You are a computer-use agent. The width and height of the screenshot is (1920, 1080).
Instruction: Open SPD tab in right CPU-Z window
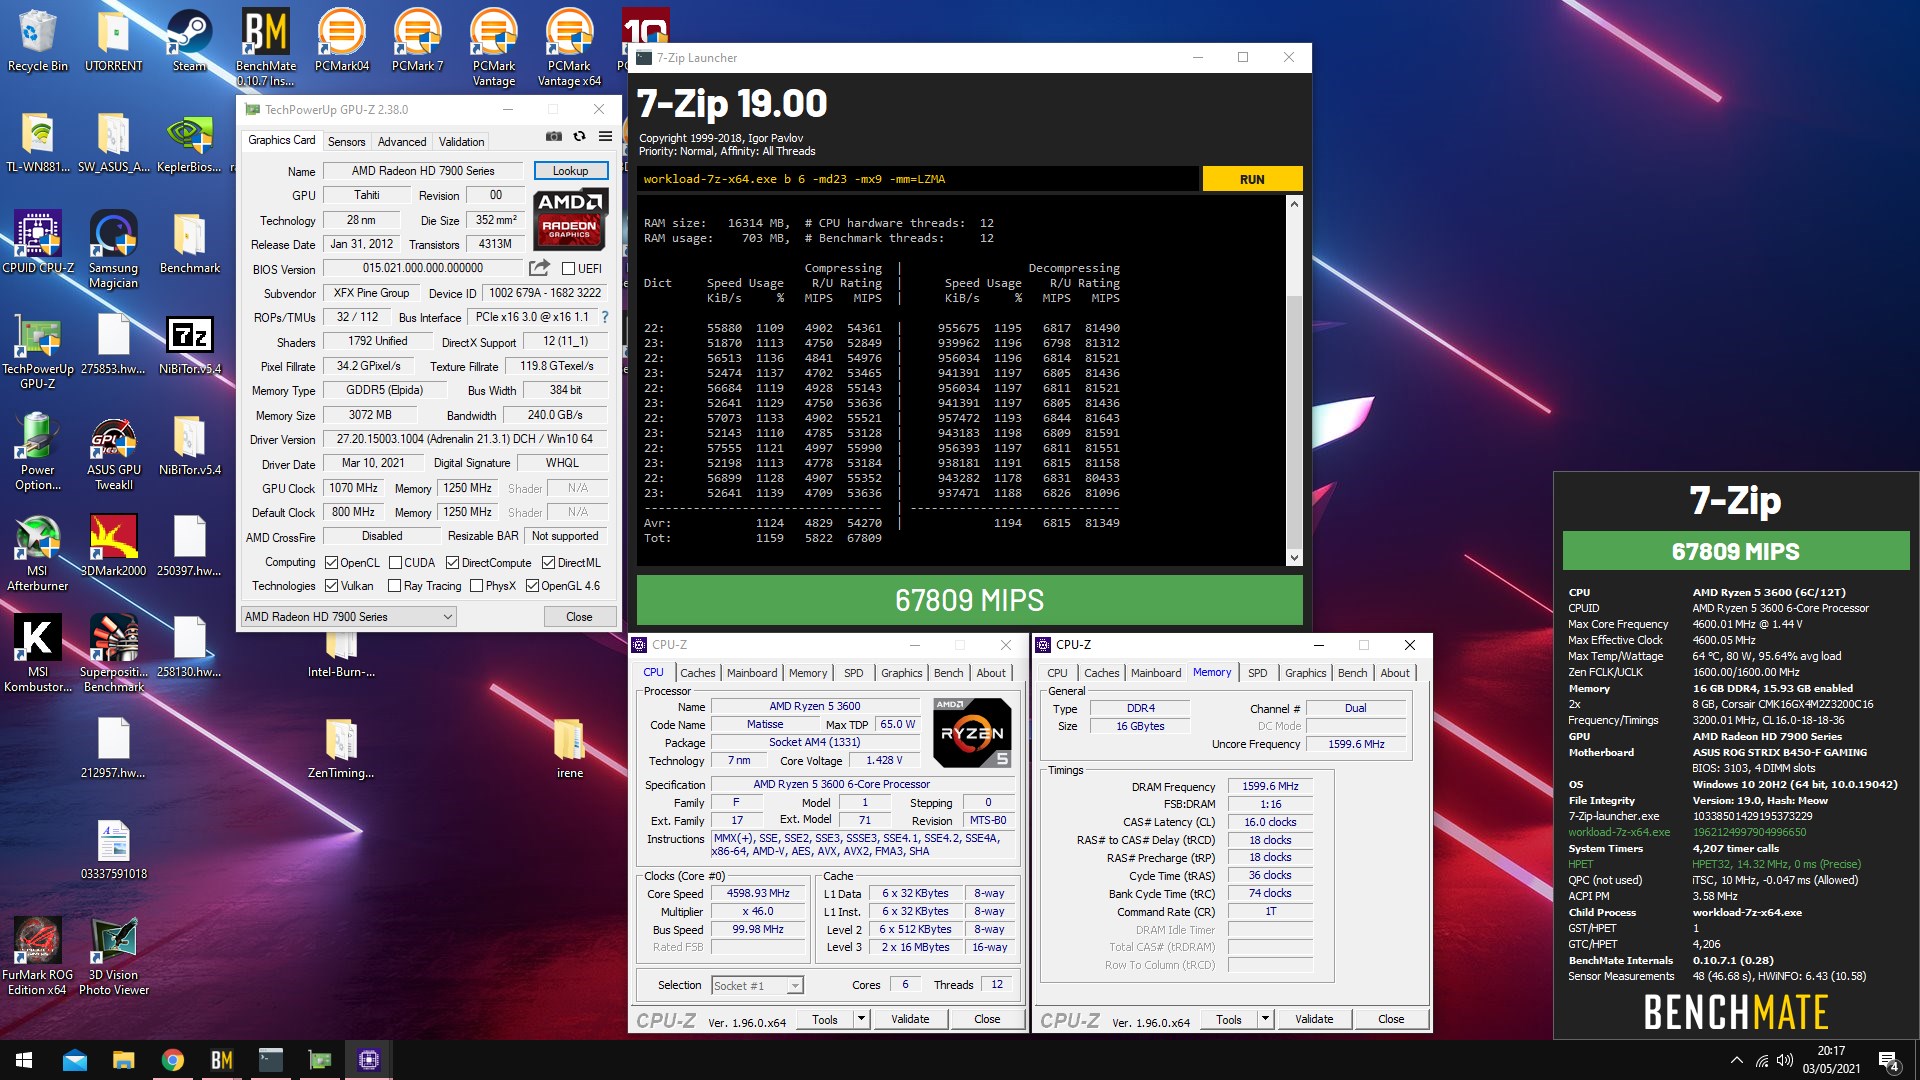[1257, 673]
